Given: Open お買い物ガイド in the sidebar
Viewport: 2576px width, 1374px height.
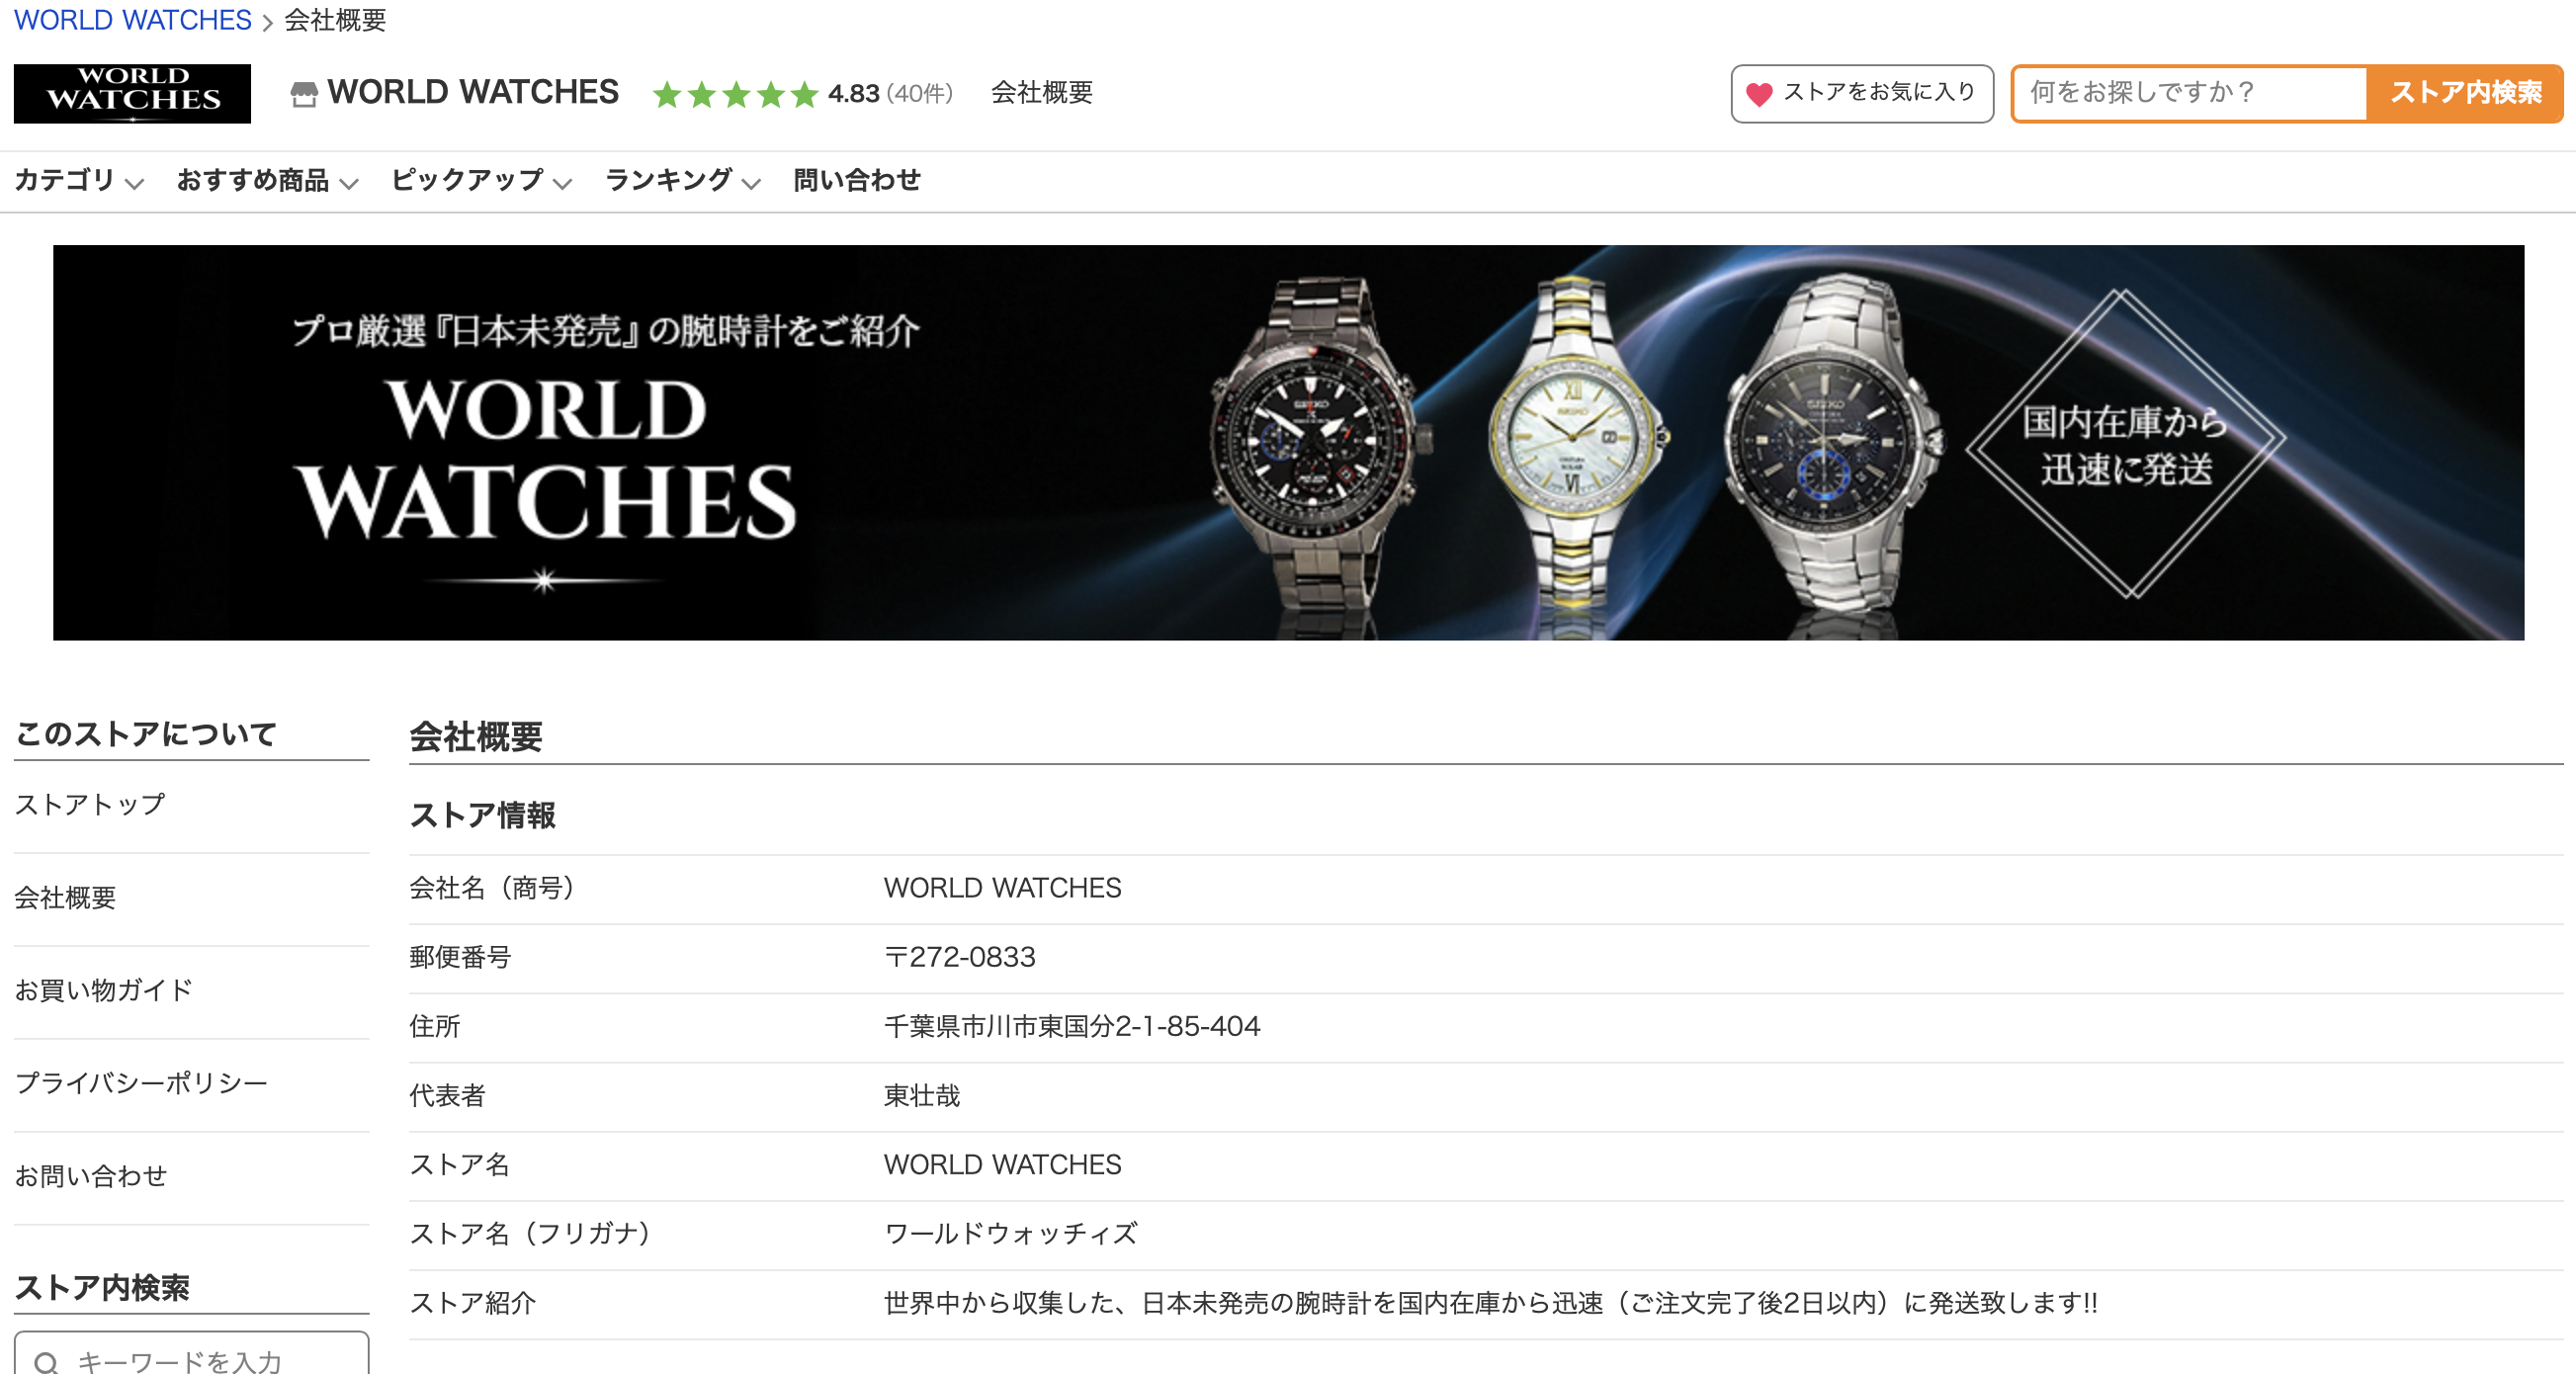Looking at the screenshot, I should tap(103, 991).
